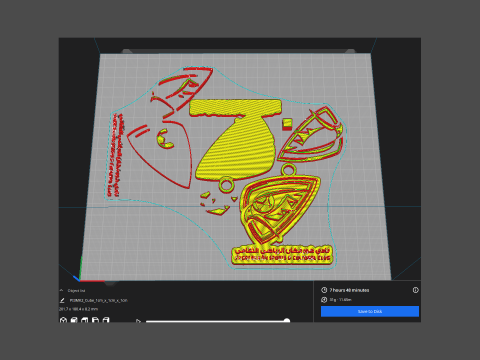
Task: Select the top view cube icon
Action: click(85, 320)
